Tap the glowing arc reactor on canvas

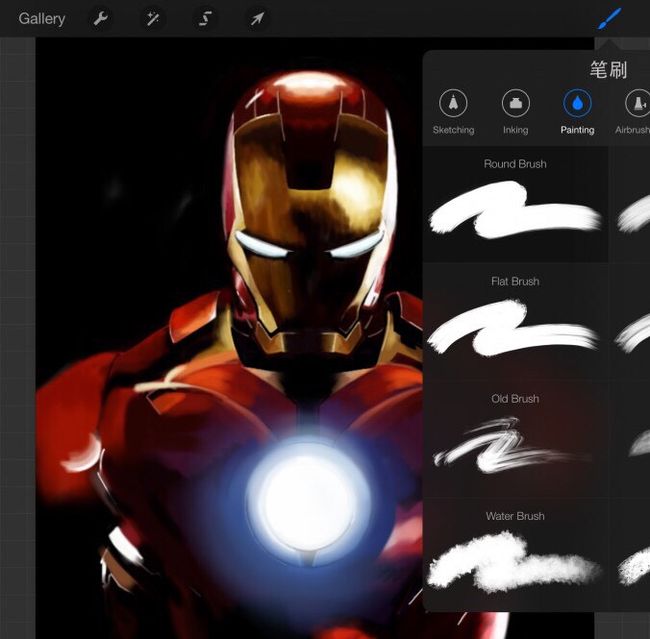(x=308, y=501)
